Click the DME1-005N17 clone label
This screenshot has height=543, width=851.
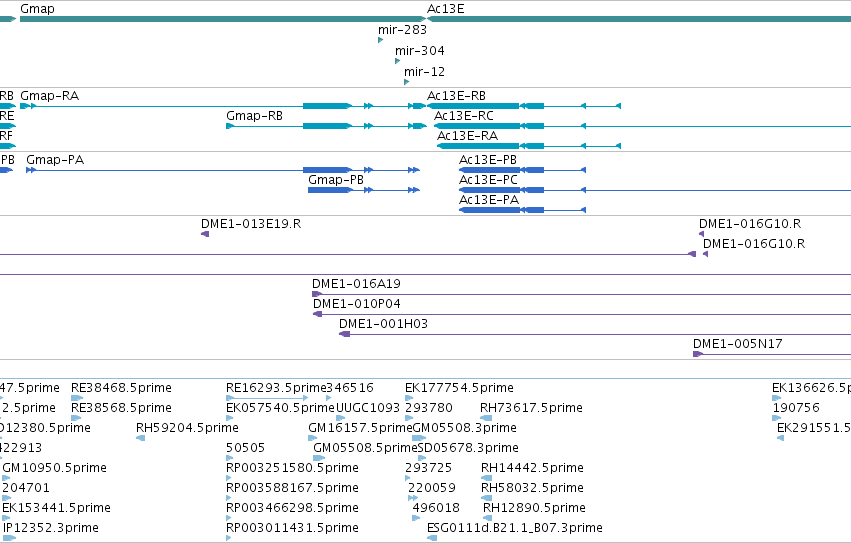(x=738, y=344)
